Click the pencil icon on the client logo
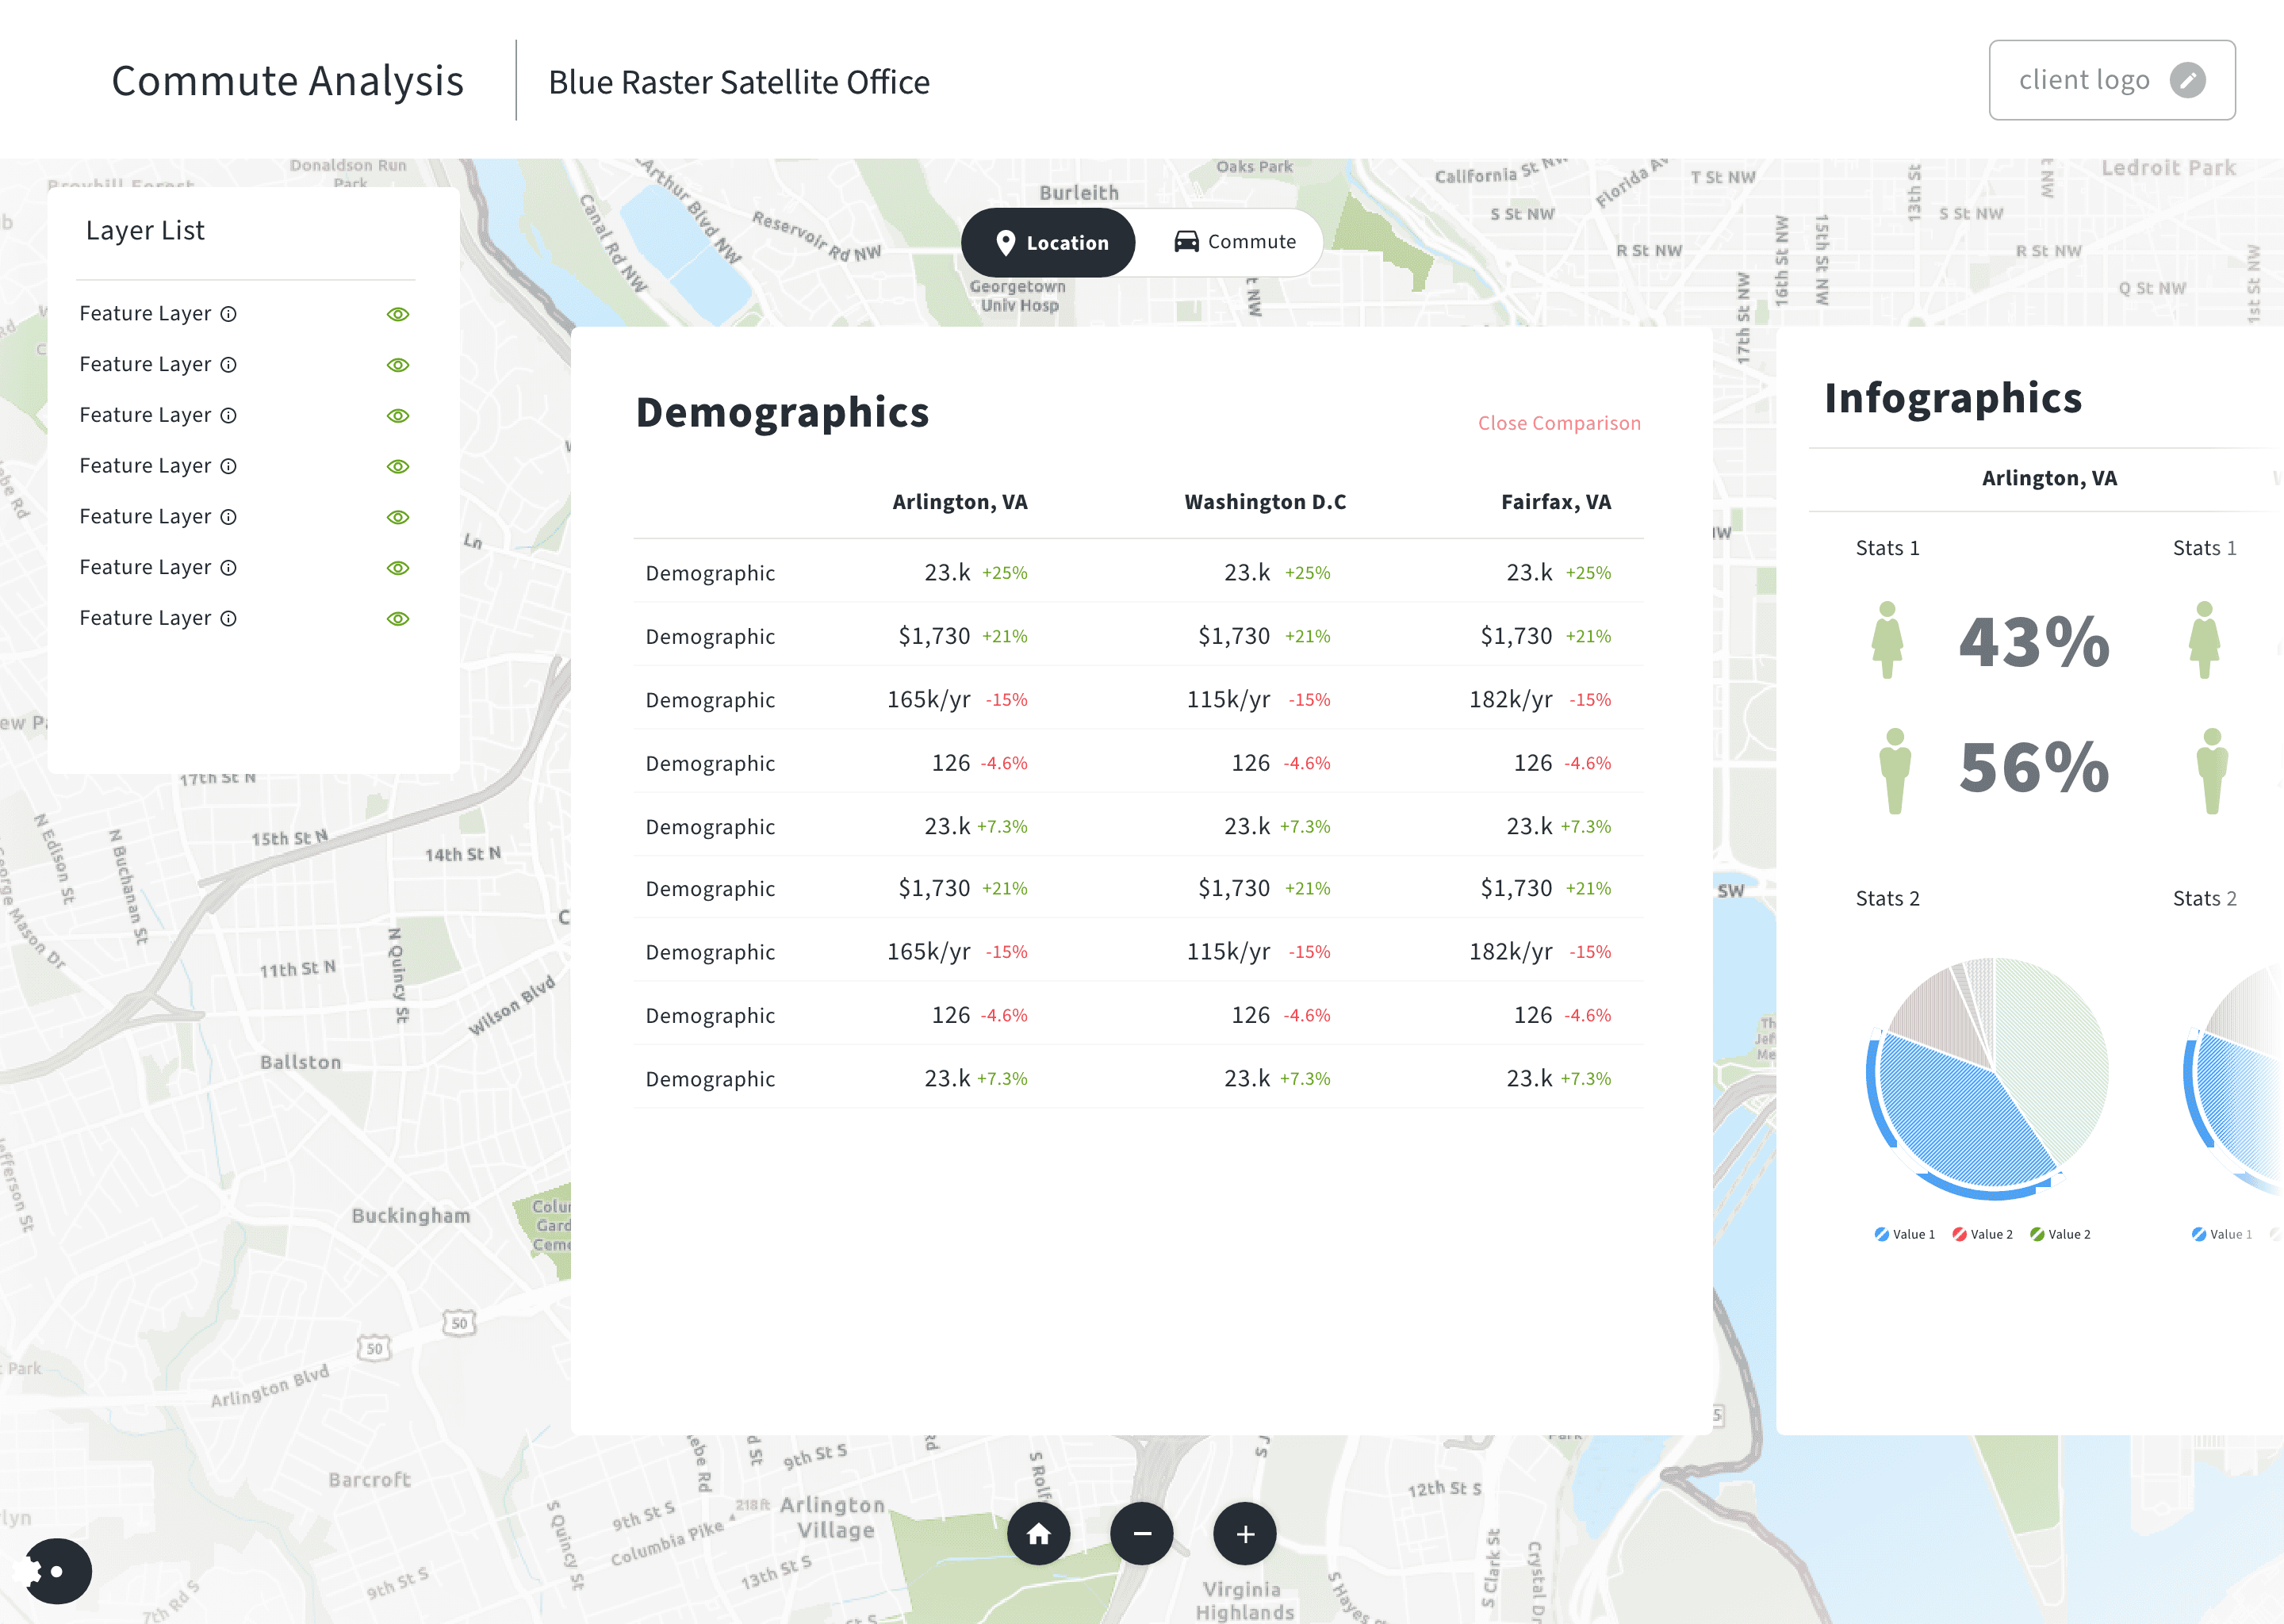 [x=2189, y=80]
